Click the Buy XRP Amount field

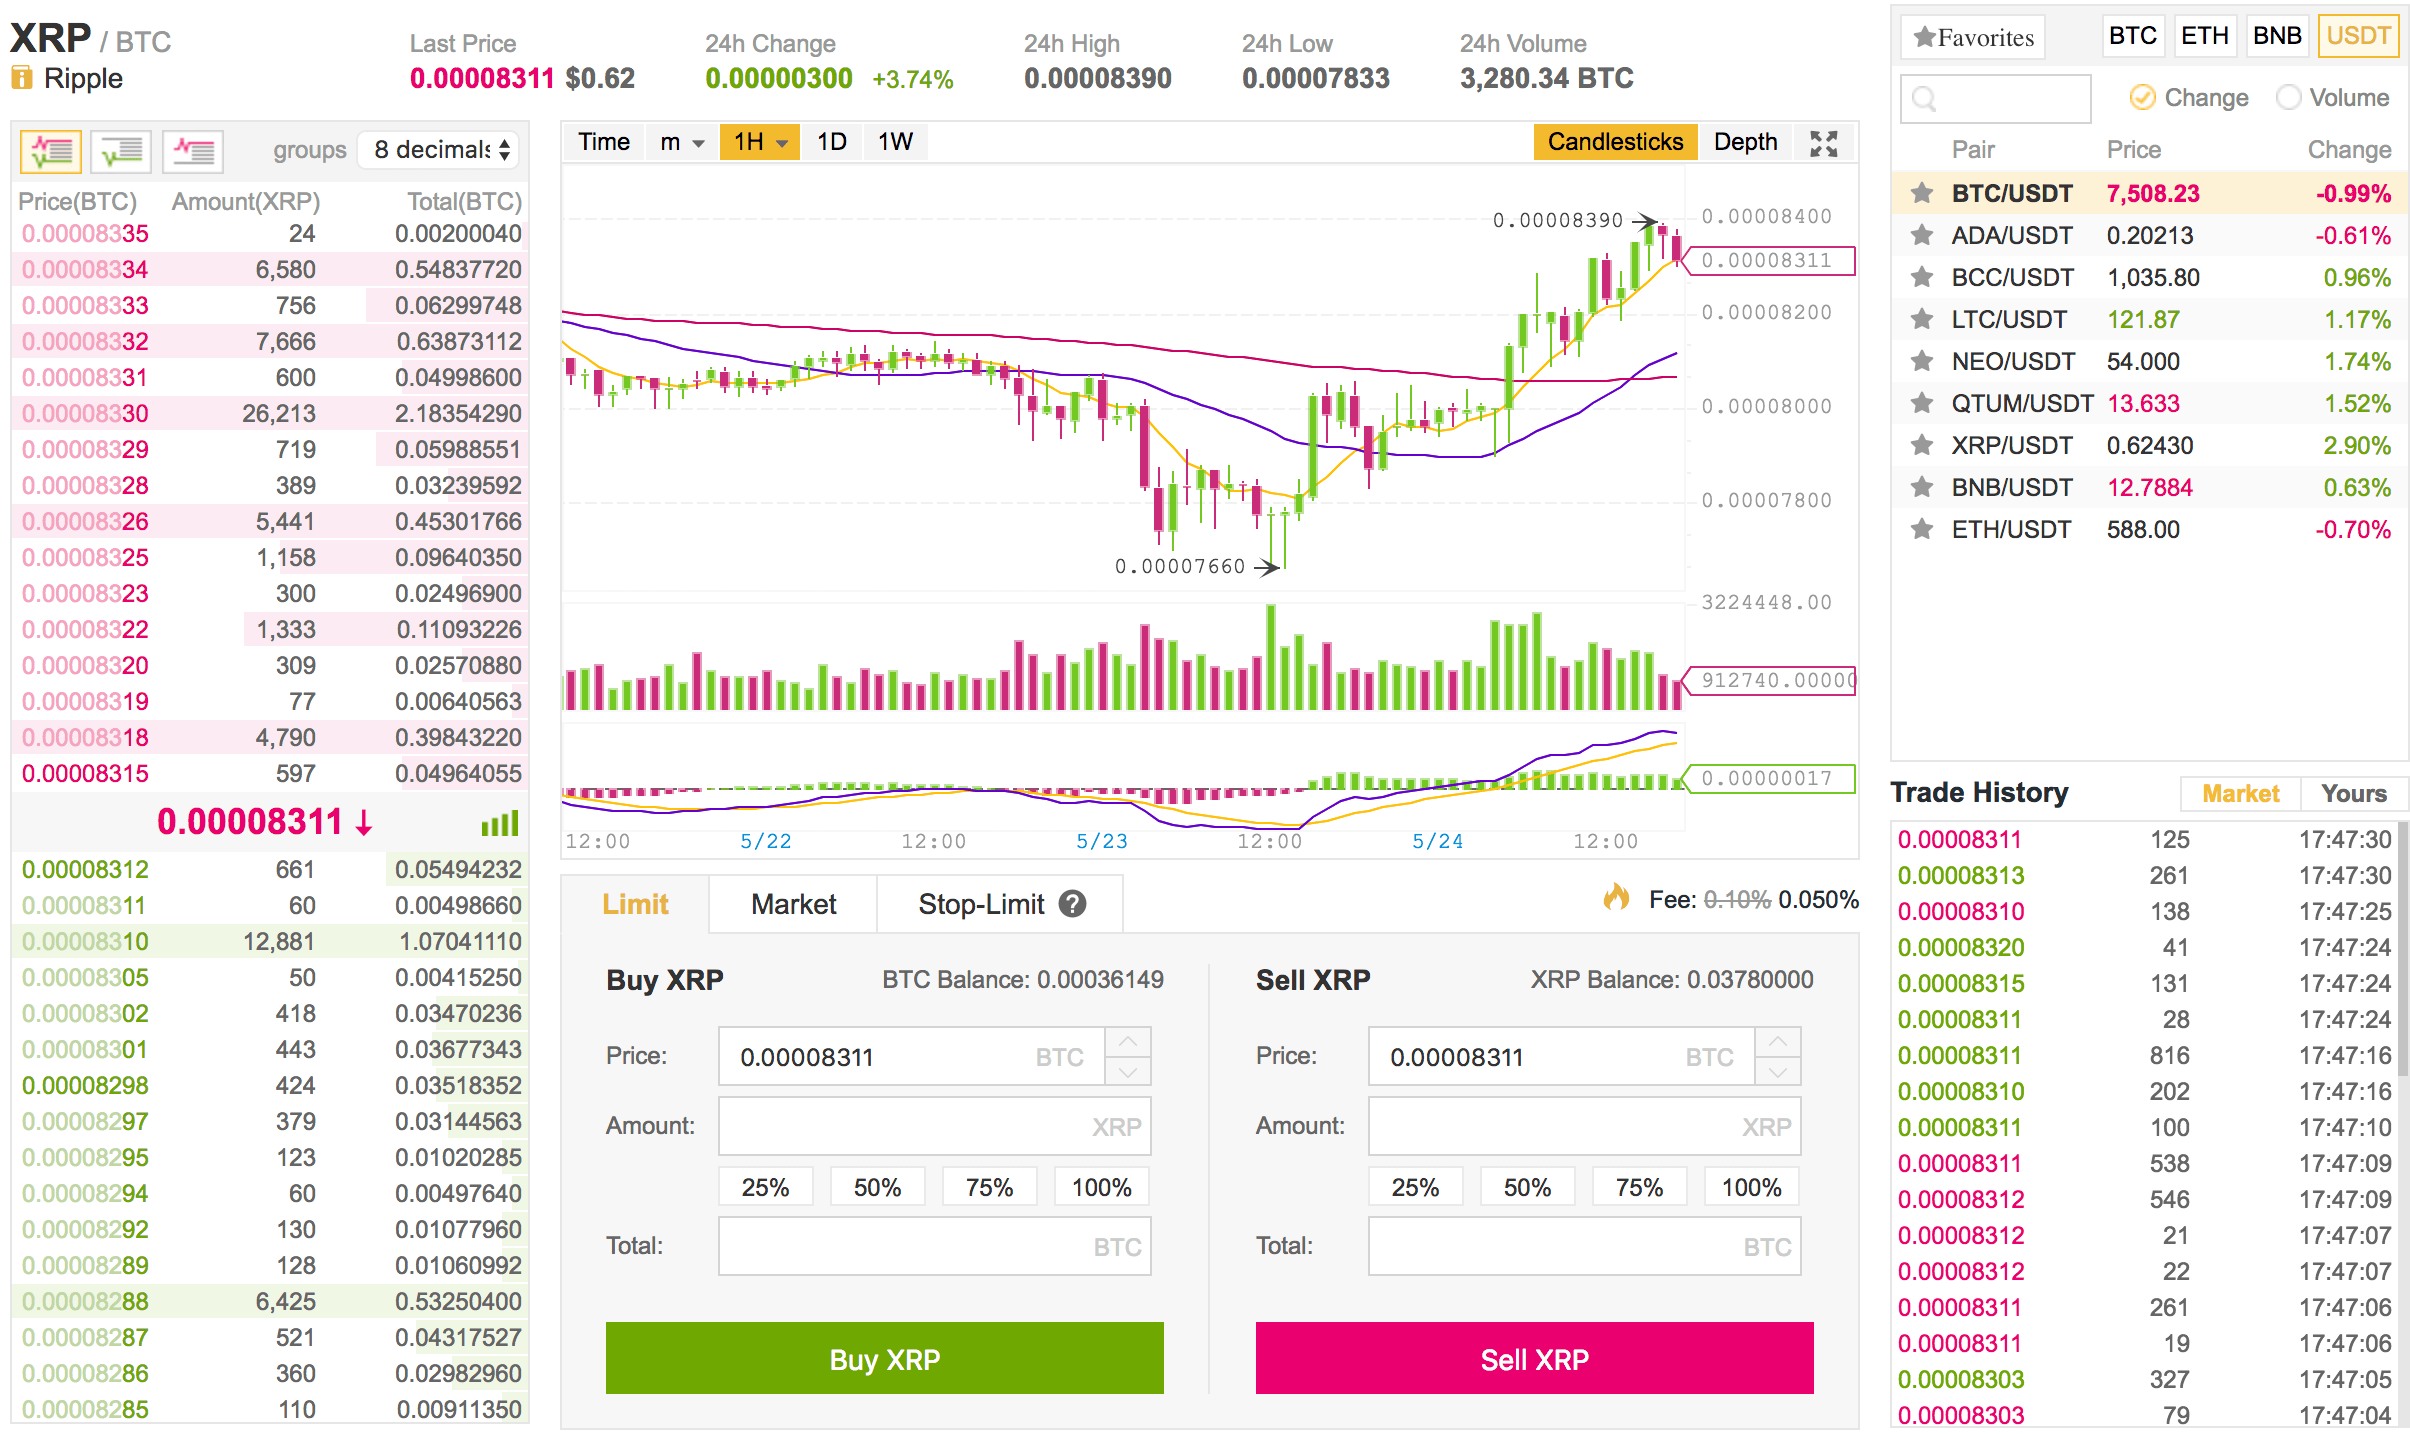[x=934, y=1127]
